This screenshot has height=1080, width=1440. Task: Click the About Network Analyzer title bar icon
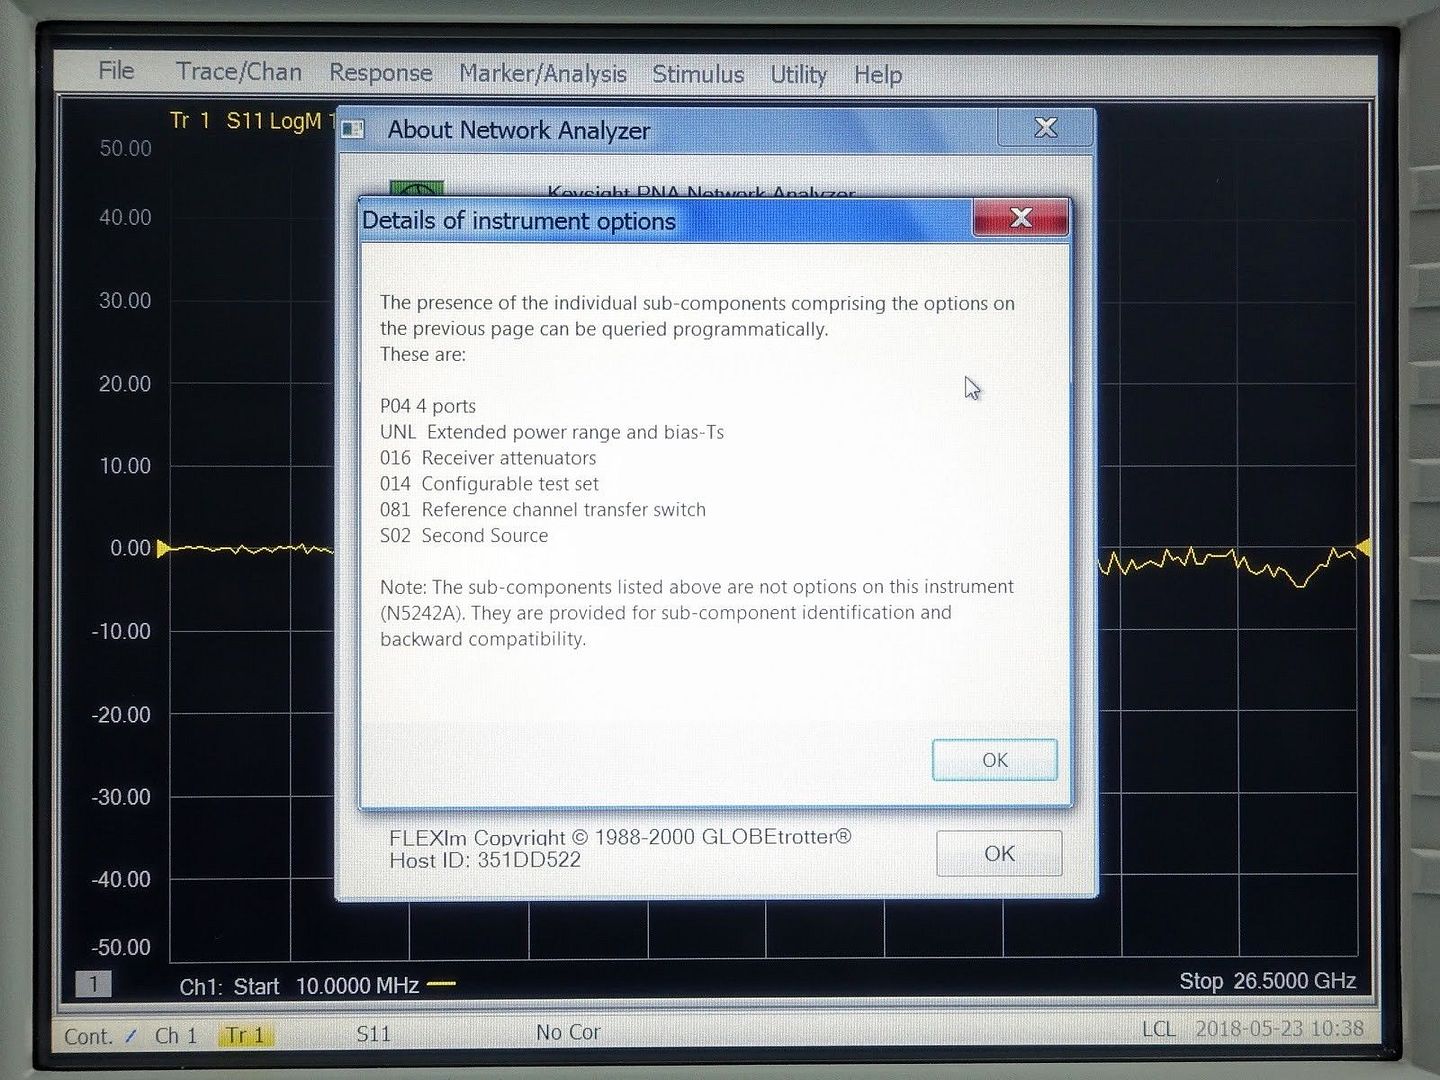pos(353,129)
